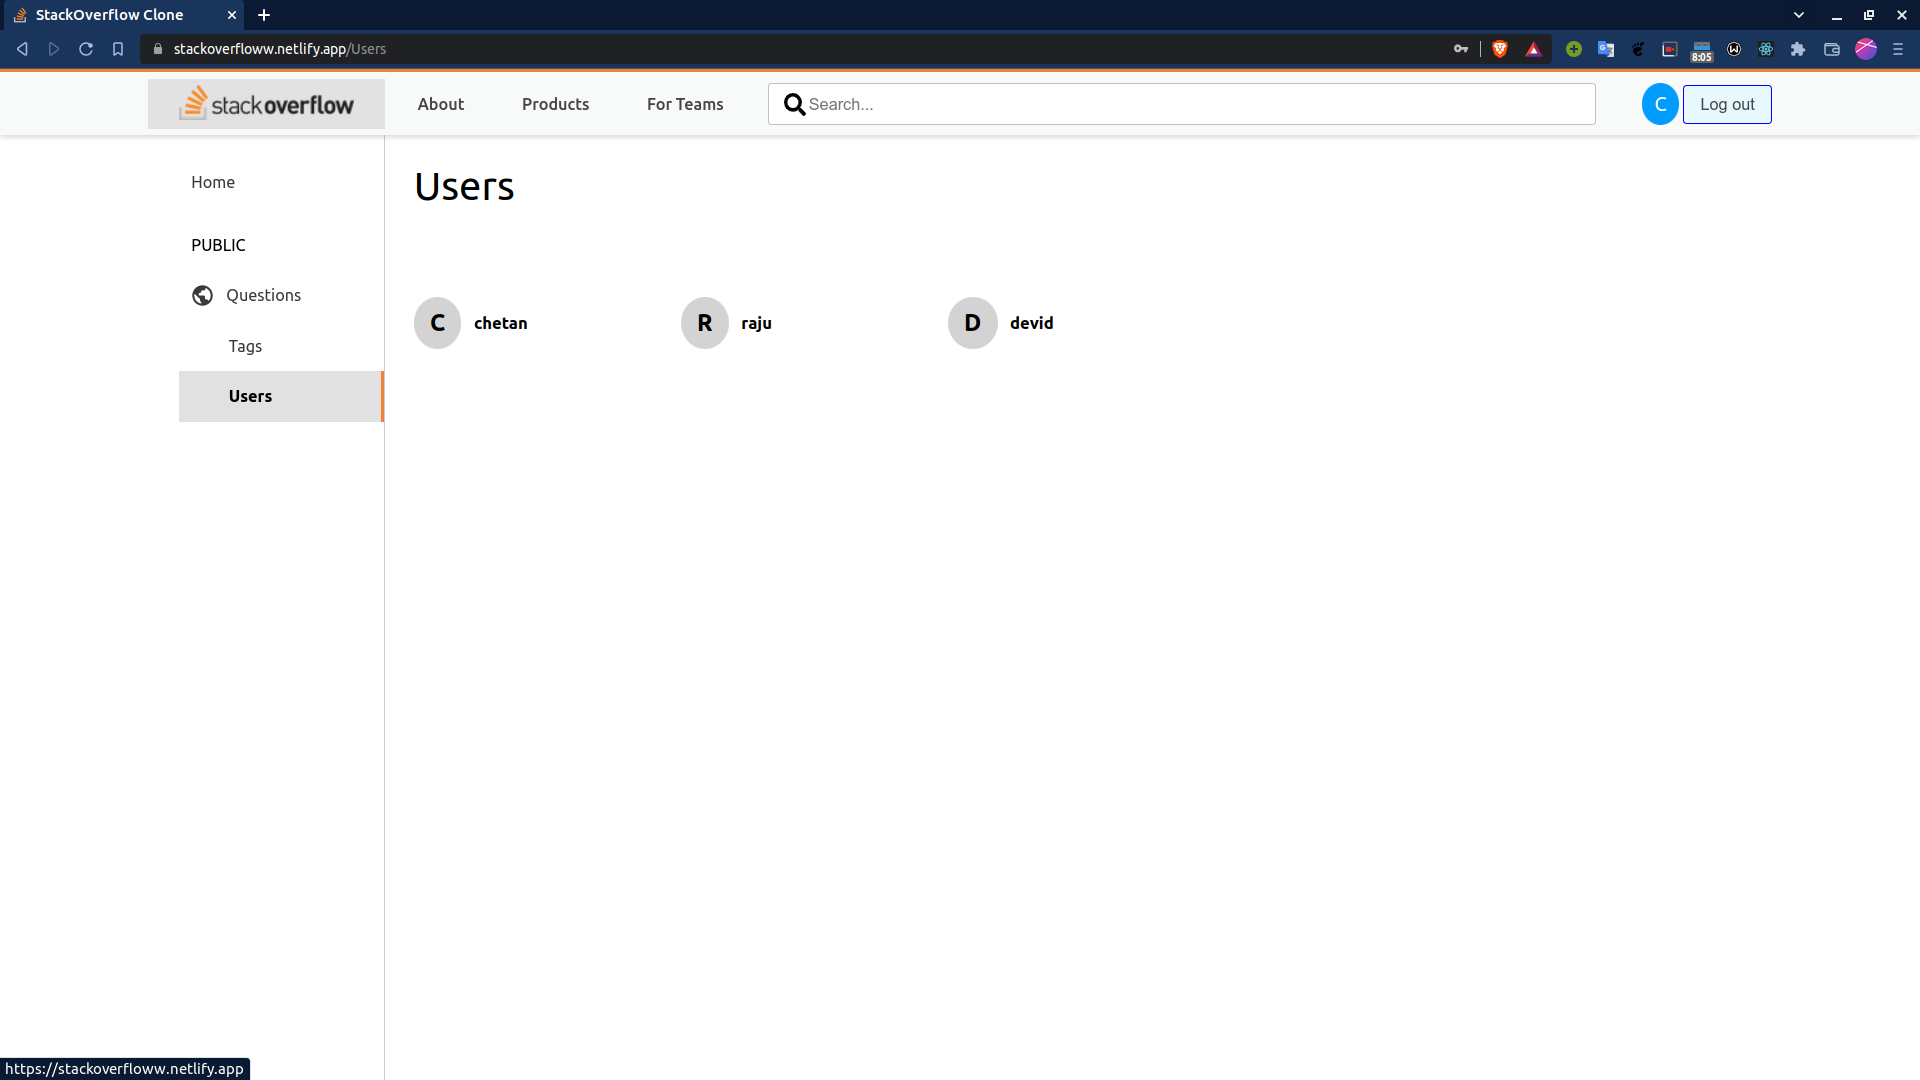Expand the tab search chevron
Image resolution: width=1920 pixels, height=1080 pixels.
pos(1799,15)
